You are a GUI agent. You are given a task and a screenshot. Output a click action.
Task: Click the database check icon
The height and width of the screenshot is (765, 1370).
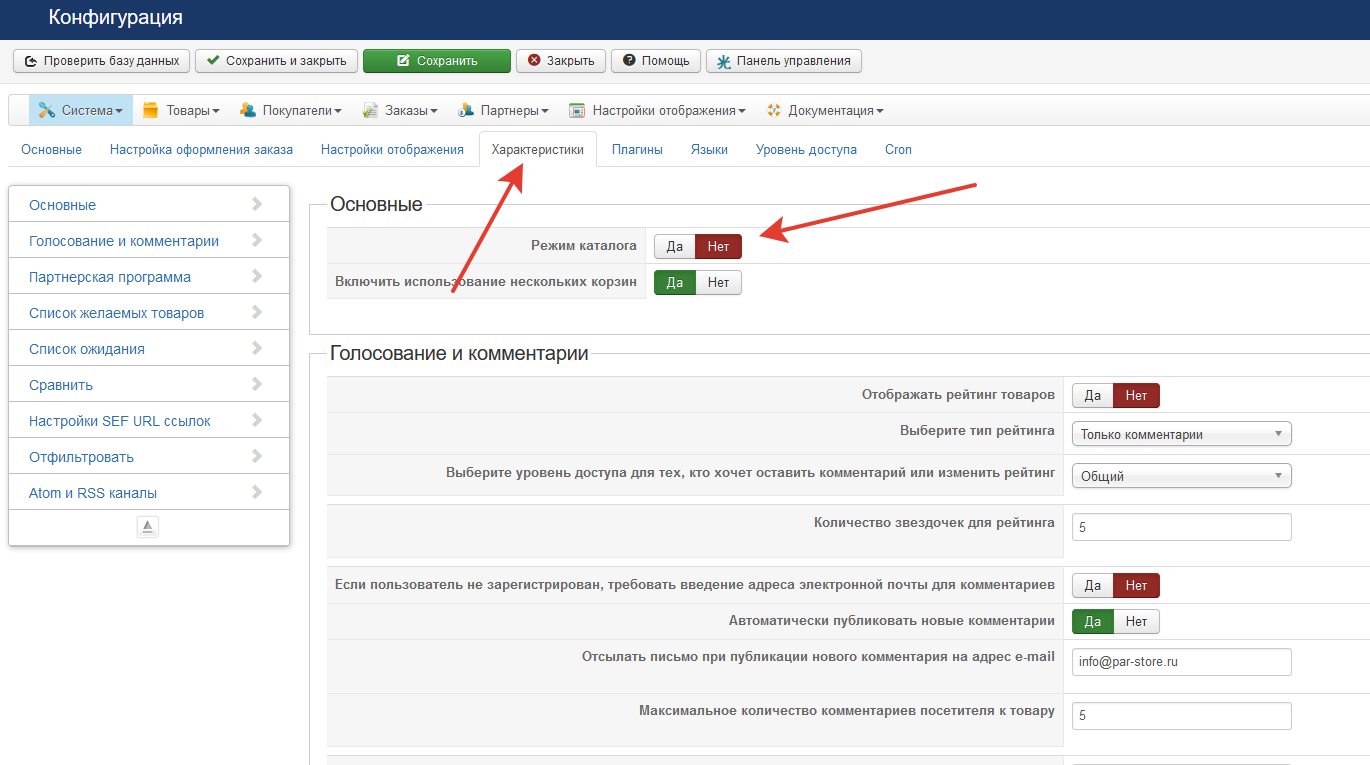tap(30, 61)
